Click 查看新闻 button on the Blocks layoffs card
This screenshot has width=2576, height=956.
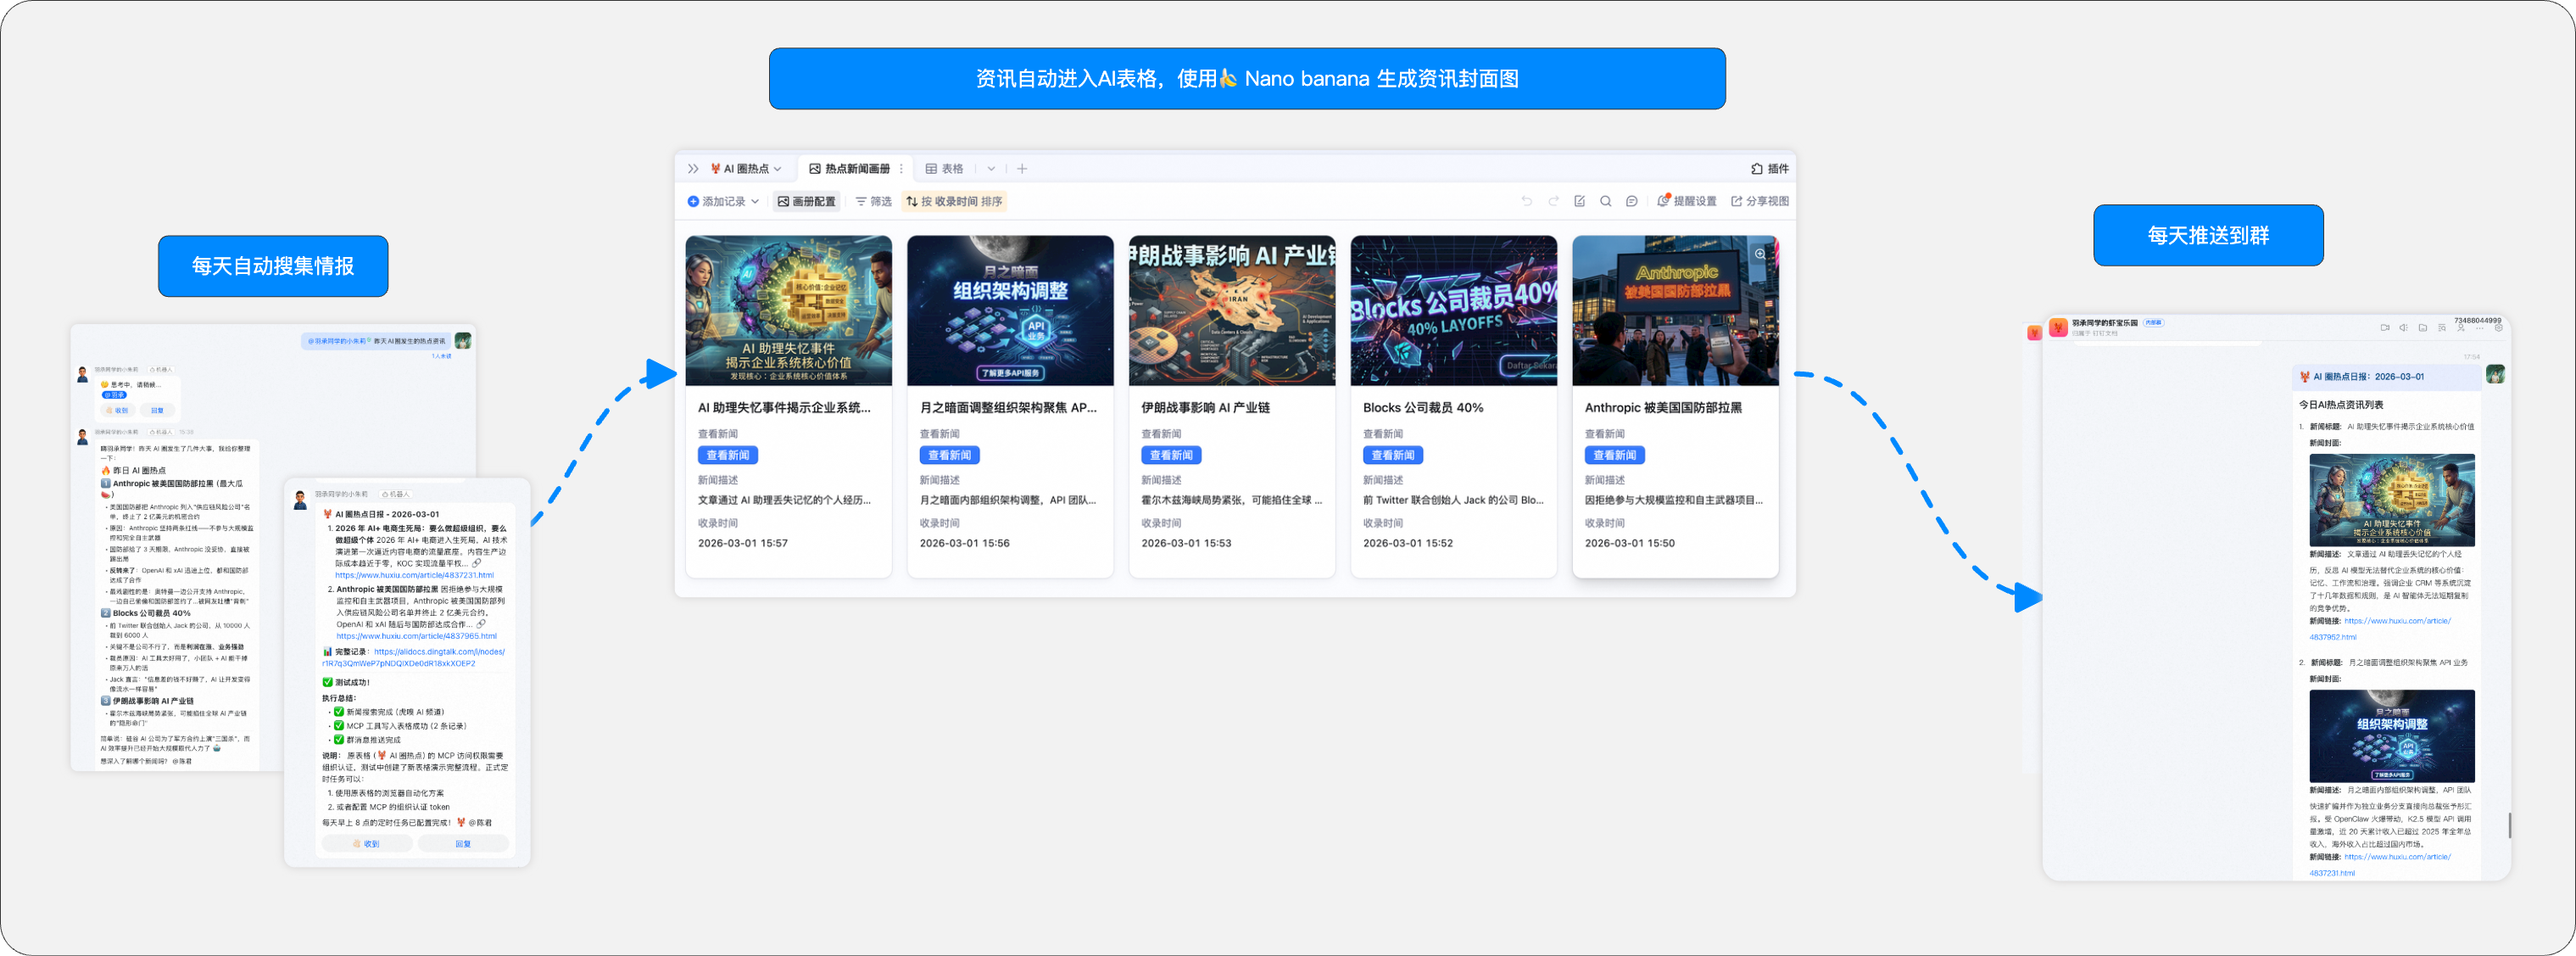coord(1392,455)
